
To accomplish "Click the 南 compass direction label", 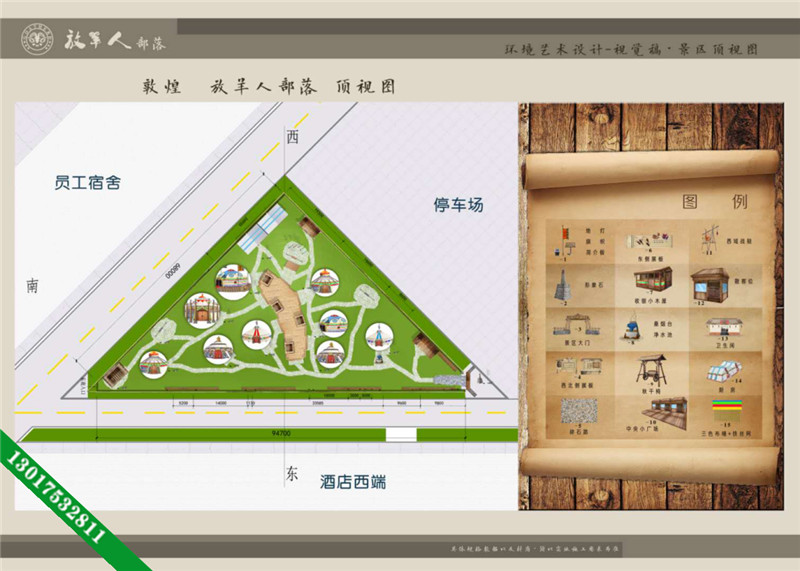I will pyautogui.click(x=32, y=286).
